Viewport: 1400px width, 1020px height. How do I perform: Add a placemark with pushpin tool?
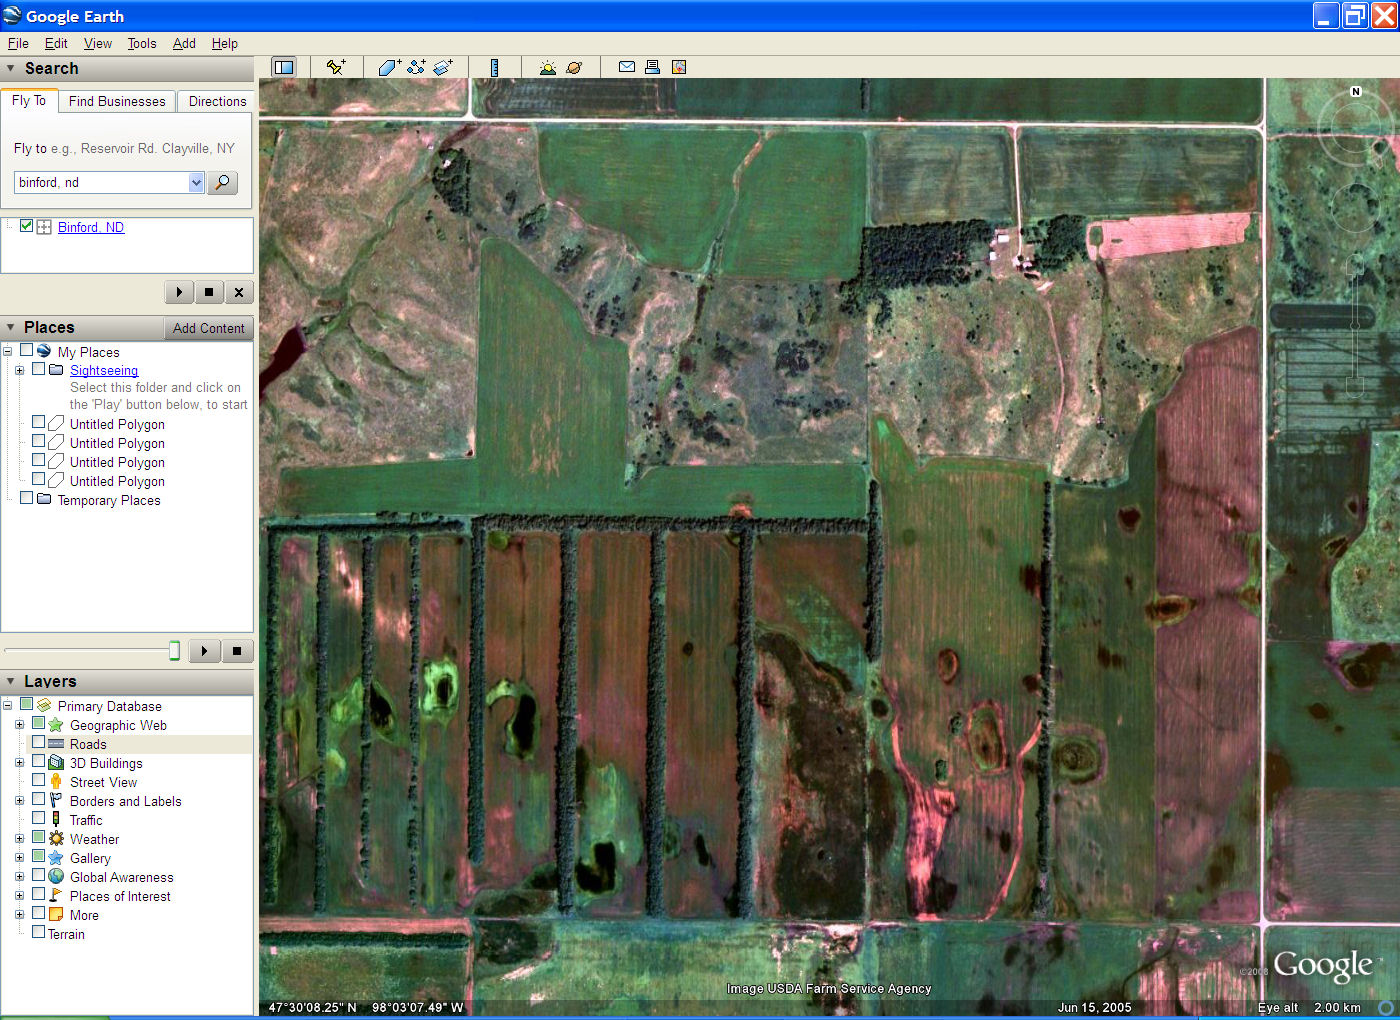click(x=336, y=67)
